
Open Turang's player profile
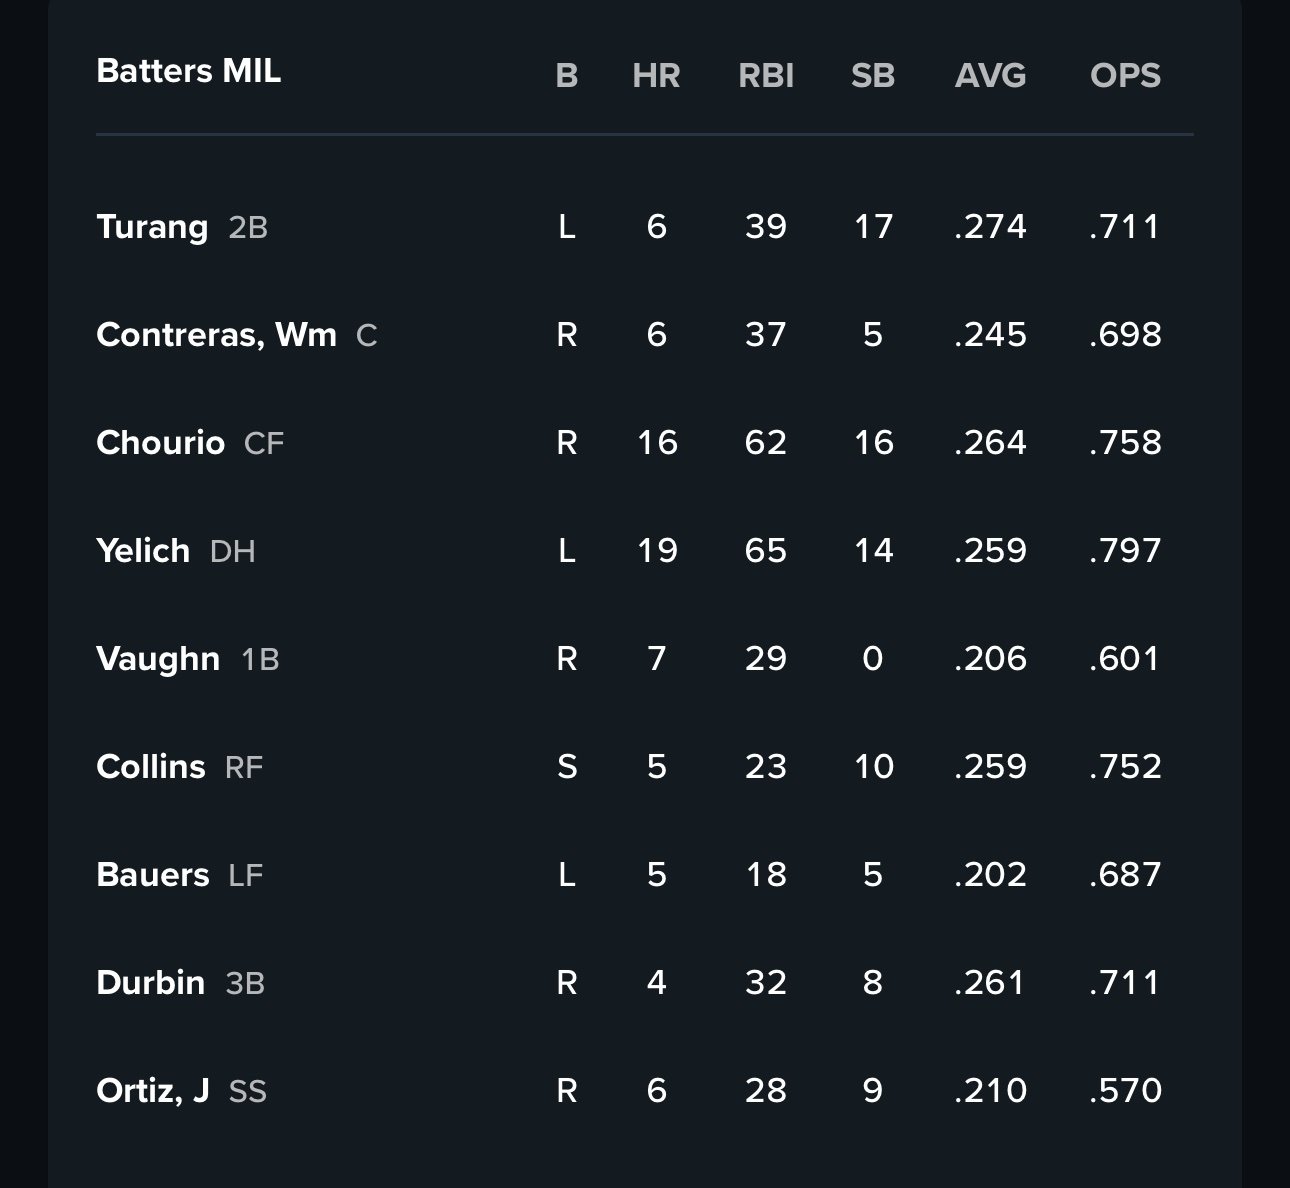point(152,227)
